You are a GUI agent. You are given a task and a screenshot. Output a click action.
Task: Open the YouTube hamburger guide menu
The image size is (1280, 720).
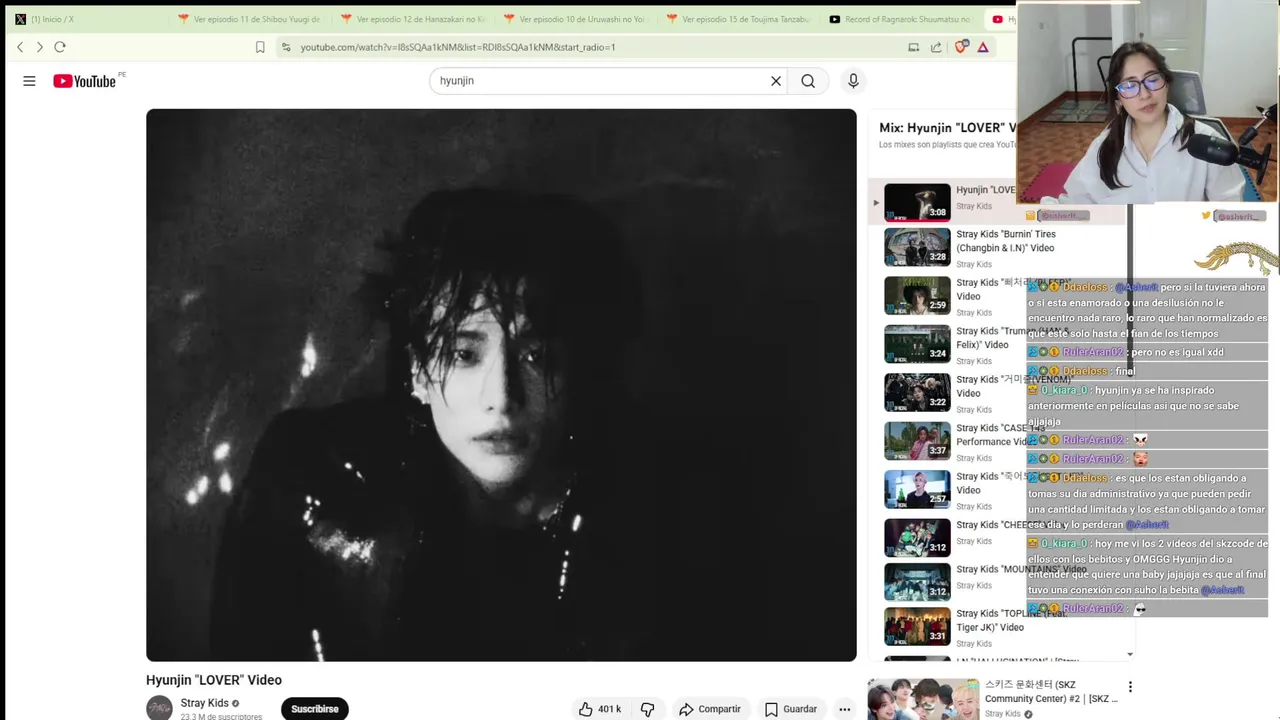29,81
